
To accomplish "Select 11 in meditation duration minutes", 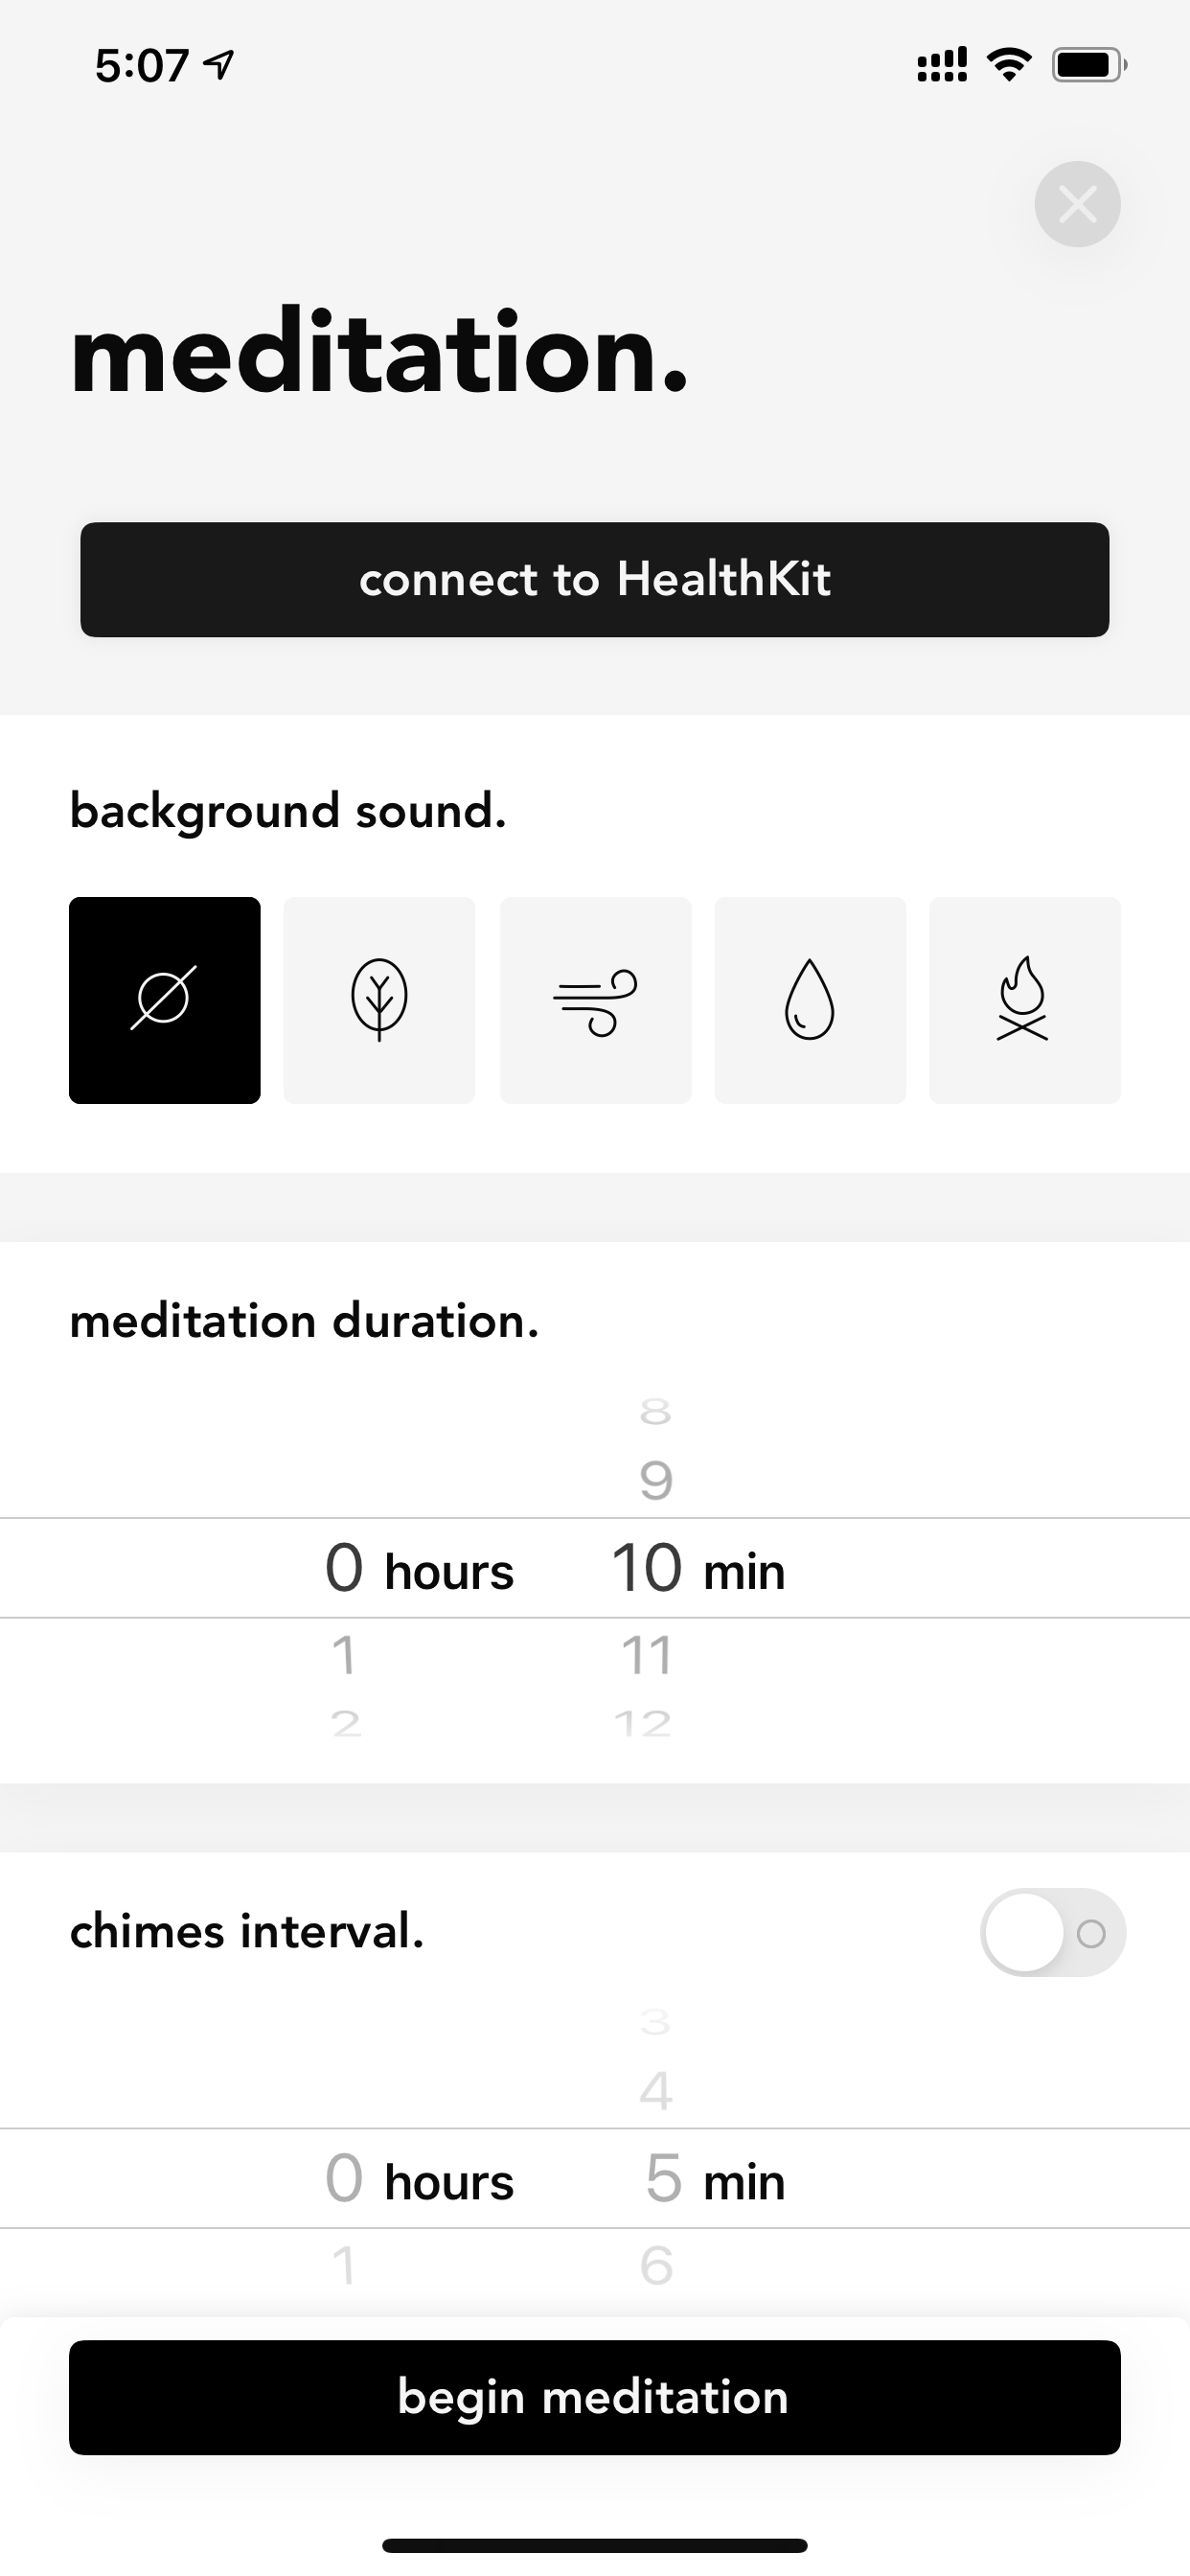I will (x=647, y=1655).
